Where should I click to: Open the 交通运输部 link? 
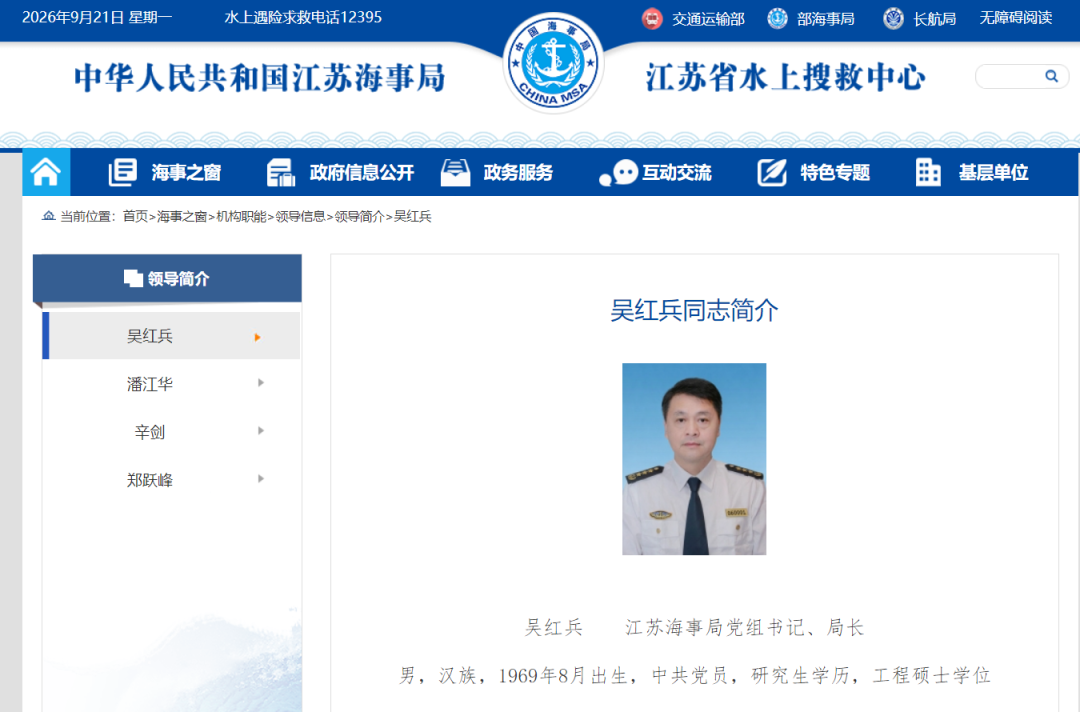(x=708, y=19)
